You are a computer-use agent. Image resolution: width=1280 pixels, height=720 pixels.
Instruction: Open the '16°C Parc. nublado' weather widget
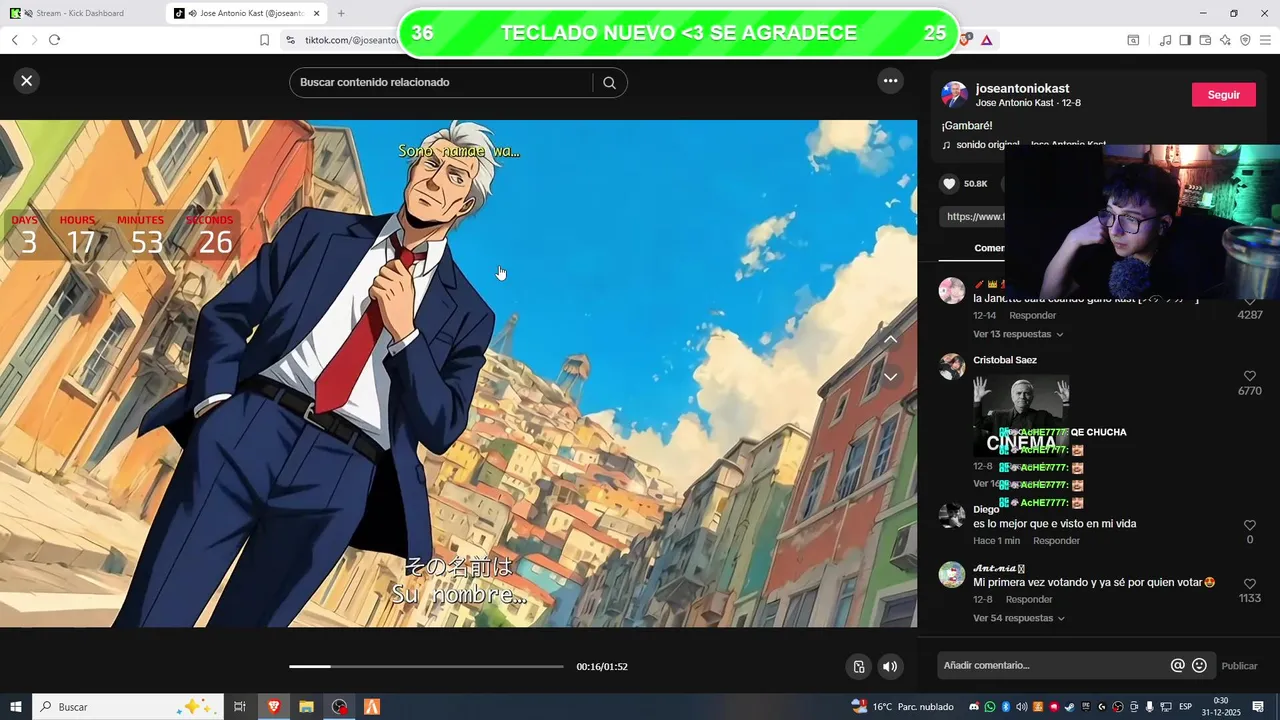click(x=902, y=707)
